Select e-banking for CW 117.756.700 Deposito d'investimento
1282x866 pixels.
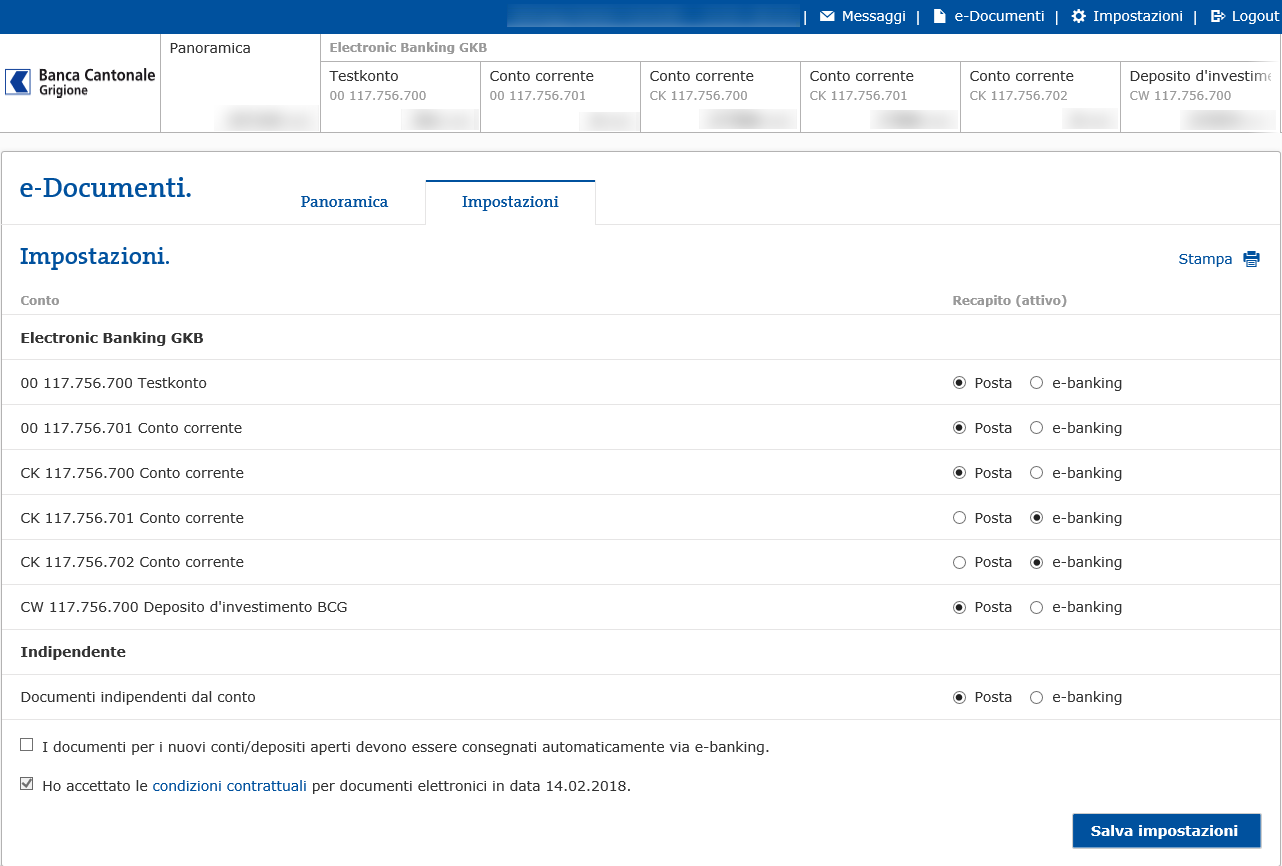(1037, 607)
